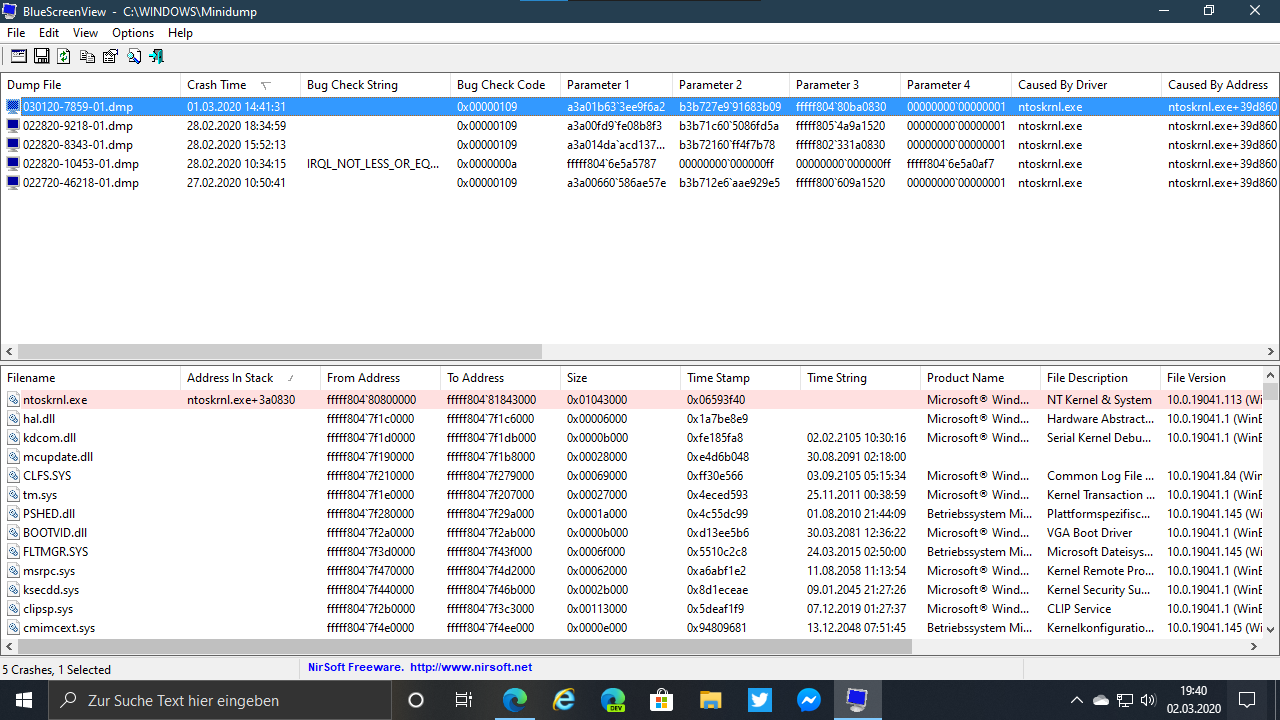Open the View menu

tap(85, 33)
